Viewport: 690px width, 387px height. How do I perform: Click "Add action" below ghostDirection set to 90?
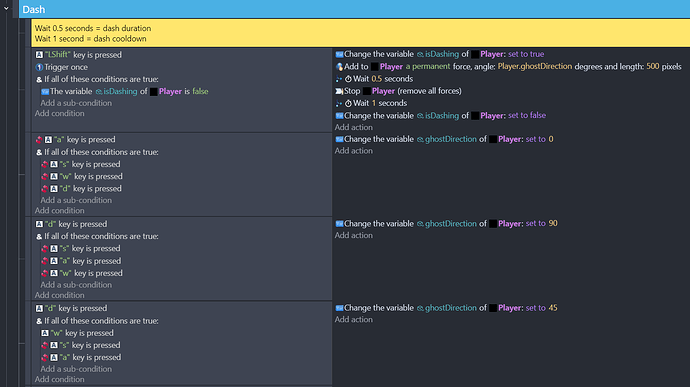(353, 235)
